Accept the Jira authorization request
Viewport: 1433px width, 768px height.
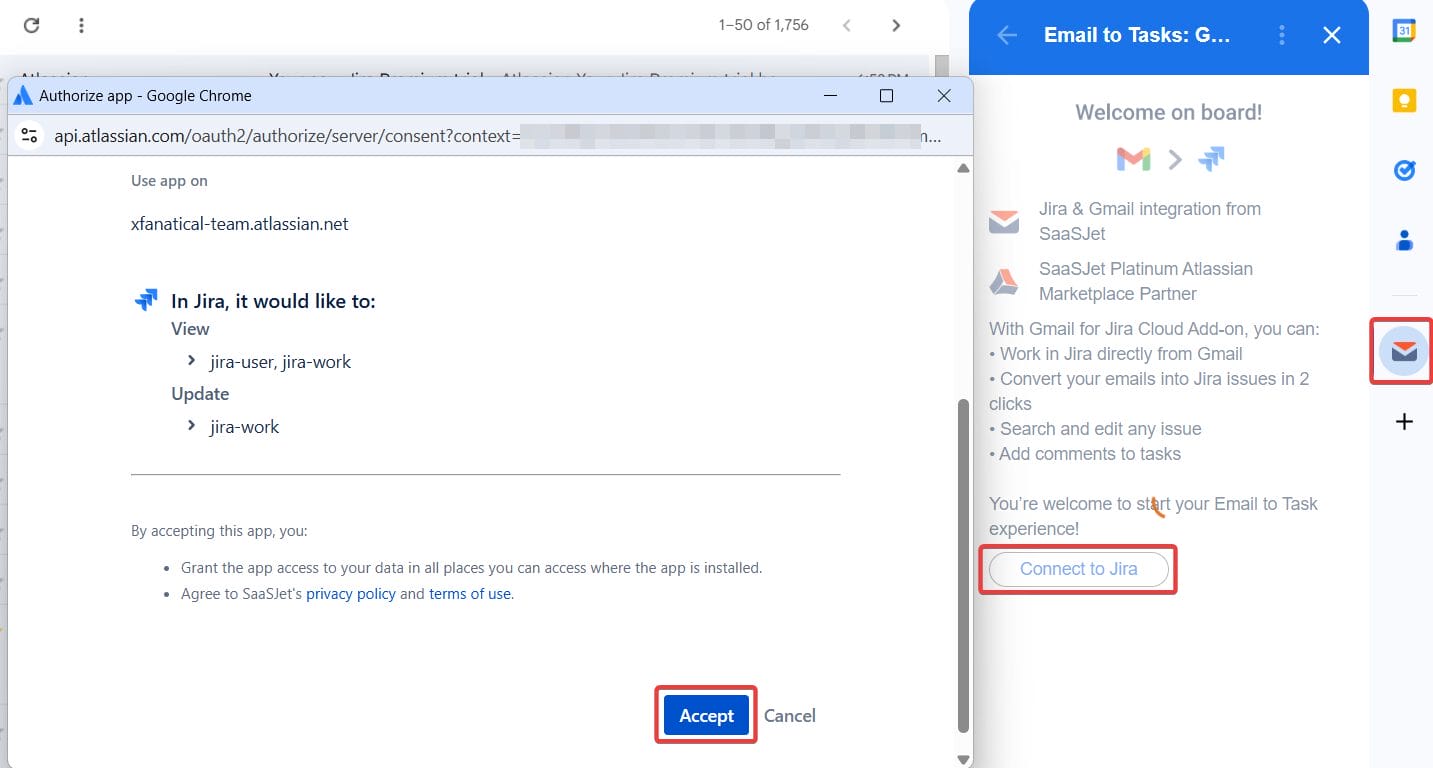tap(705, 715)
